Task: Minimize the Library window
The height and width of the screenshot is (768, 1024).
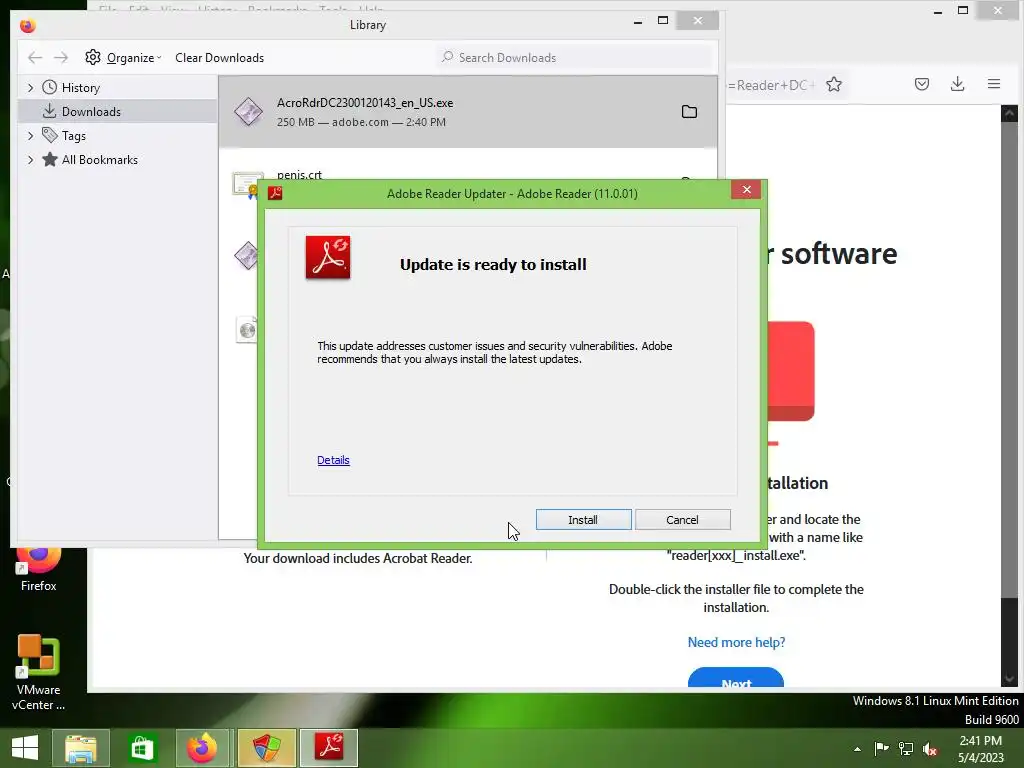Action: click(638, 22)
